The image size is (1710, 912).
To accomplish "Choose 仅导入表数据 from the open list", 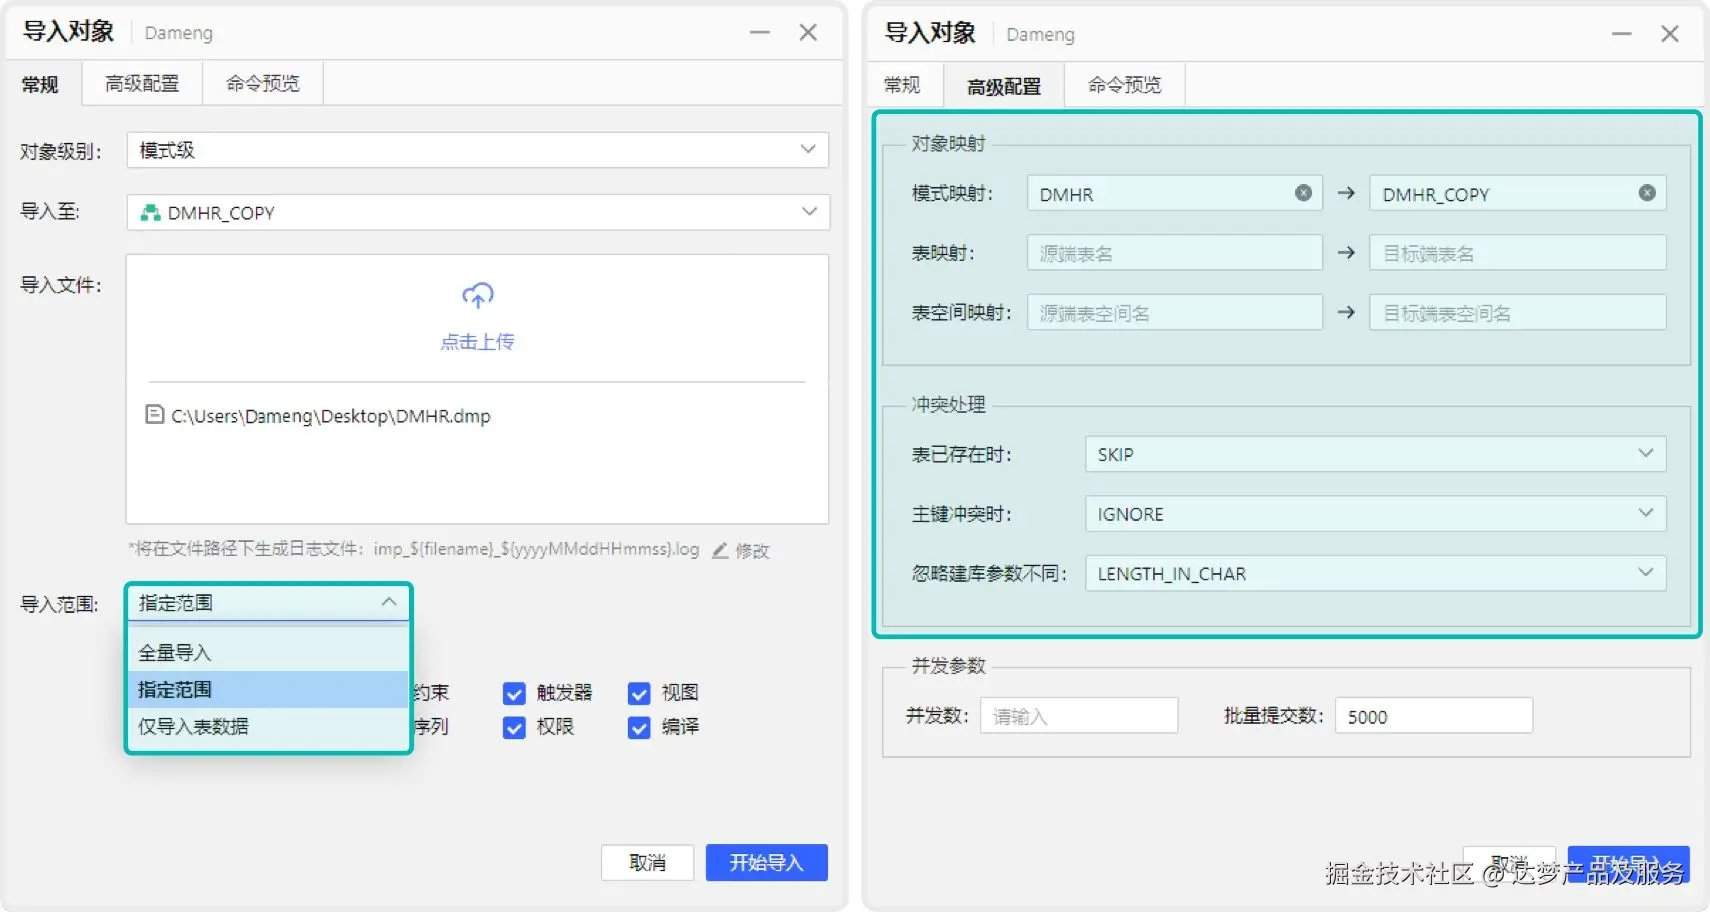I will coord(268,727).
